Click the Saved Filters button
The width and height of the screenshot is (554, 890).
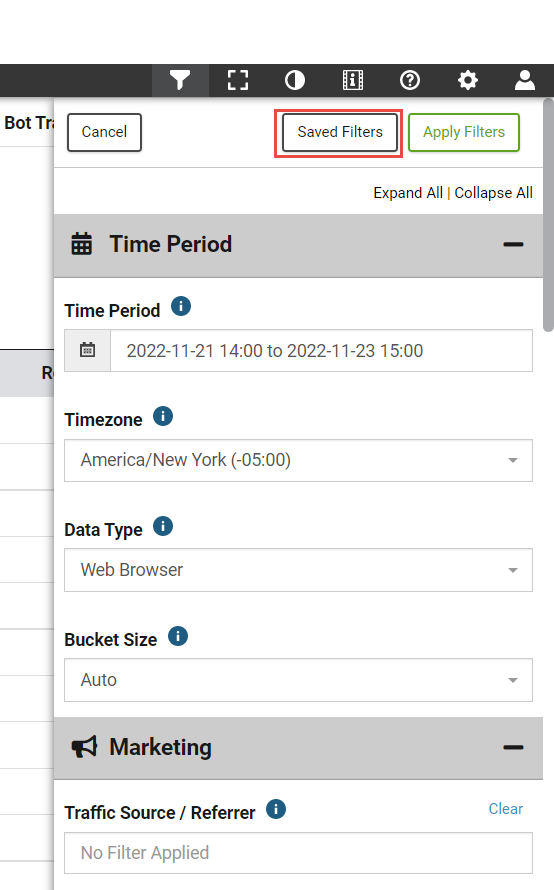[x=340, y=132]
